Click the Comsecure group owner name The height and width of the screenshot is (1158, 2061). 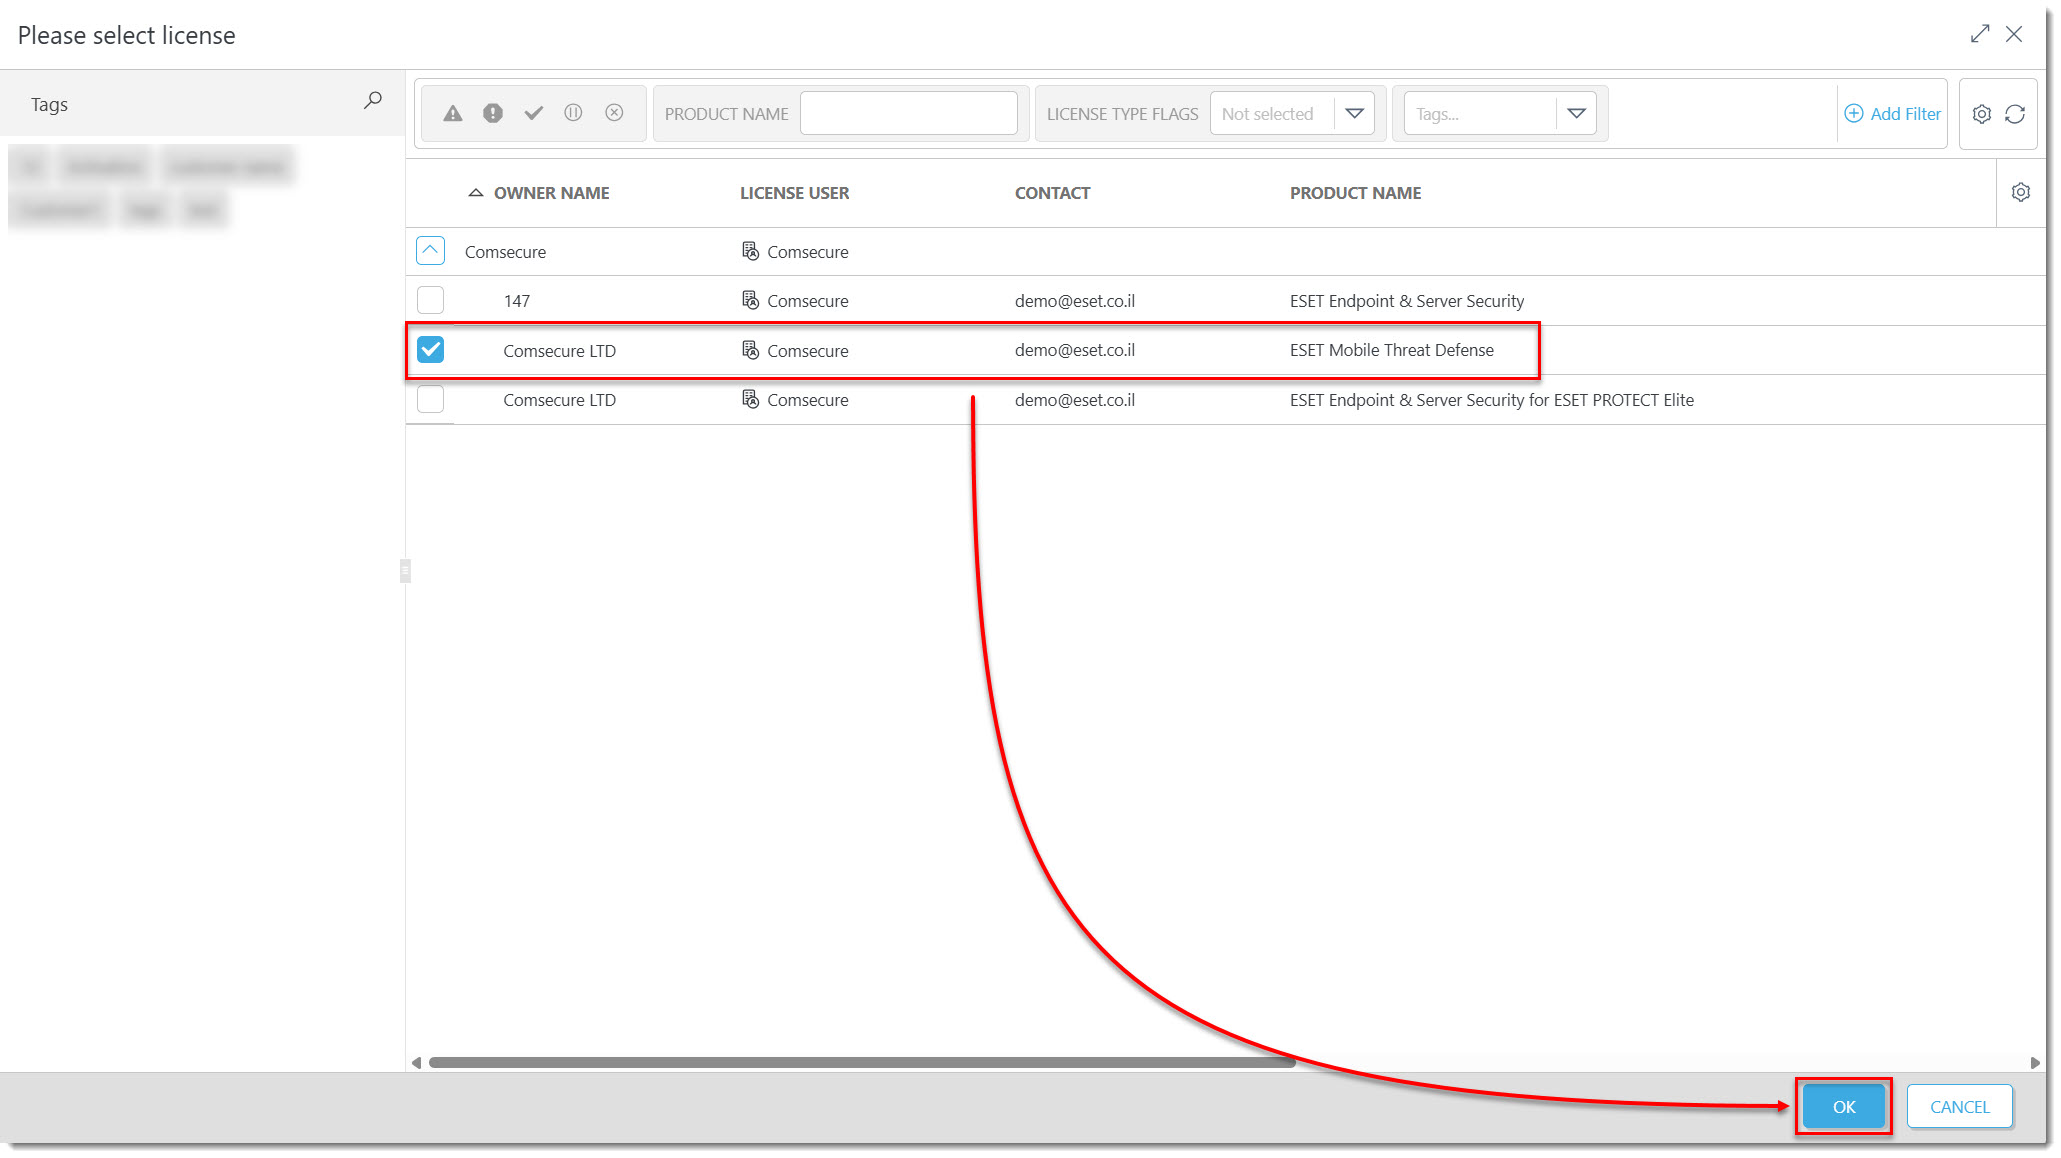505,252
